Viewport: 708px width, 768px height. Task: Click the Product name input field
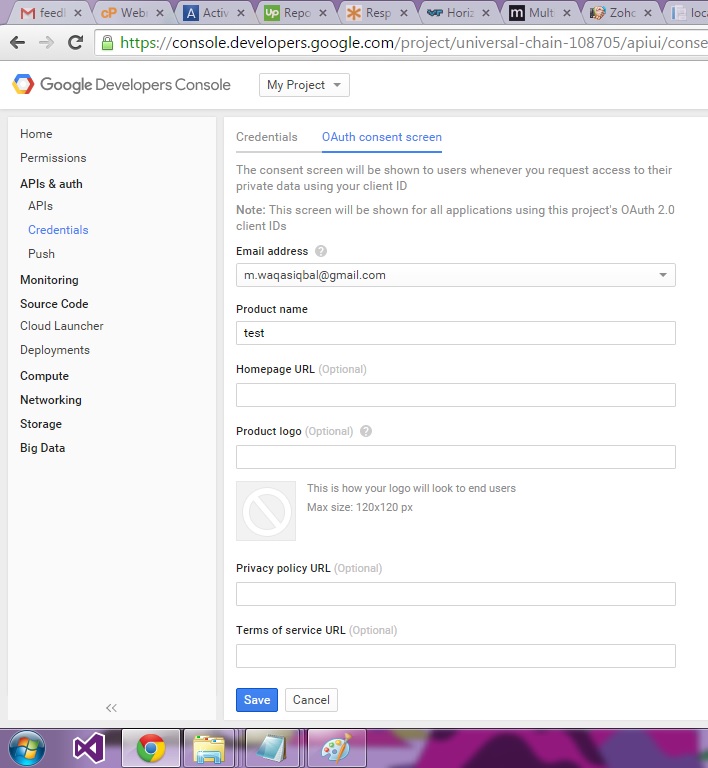[x=456, y=333]
